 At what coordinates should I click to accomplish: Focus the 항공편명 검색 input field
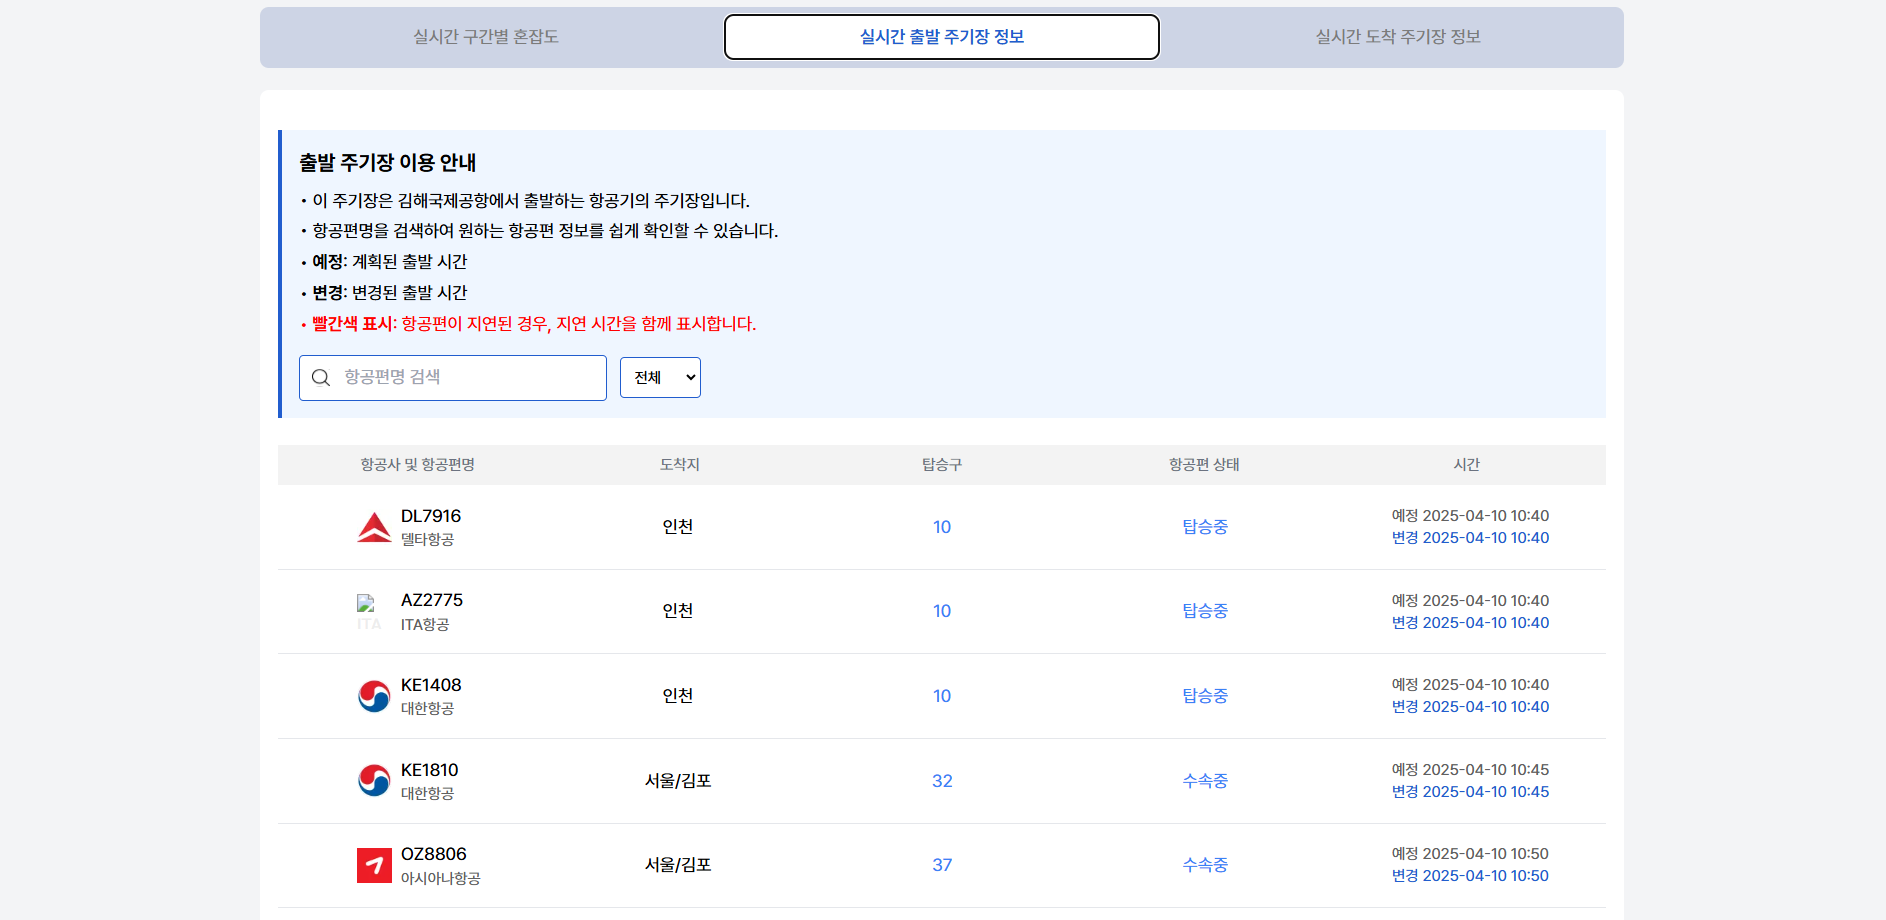[470, 378]
